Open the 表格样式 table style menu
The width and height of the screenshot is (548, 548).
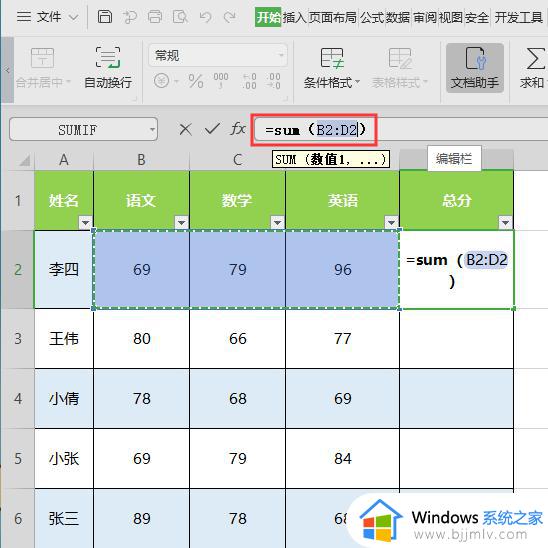click(400, 68)
